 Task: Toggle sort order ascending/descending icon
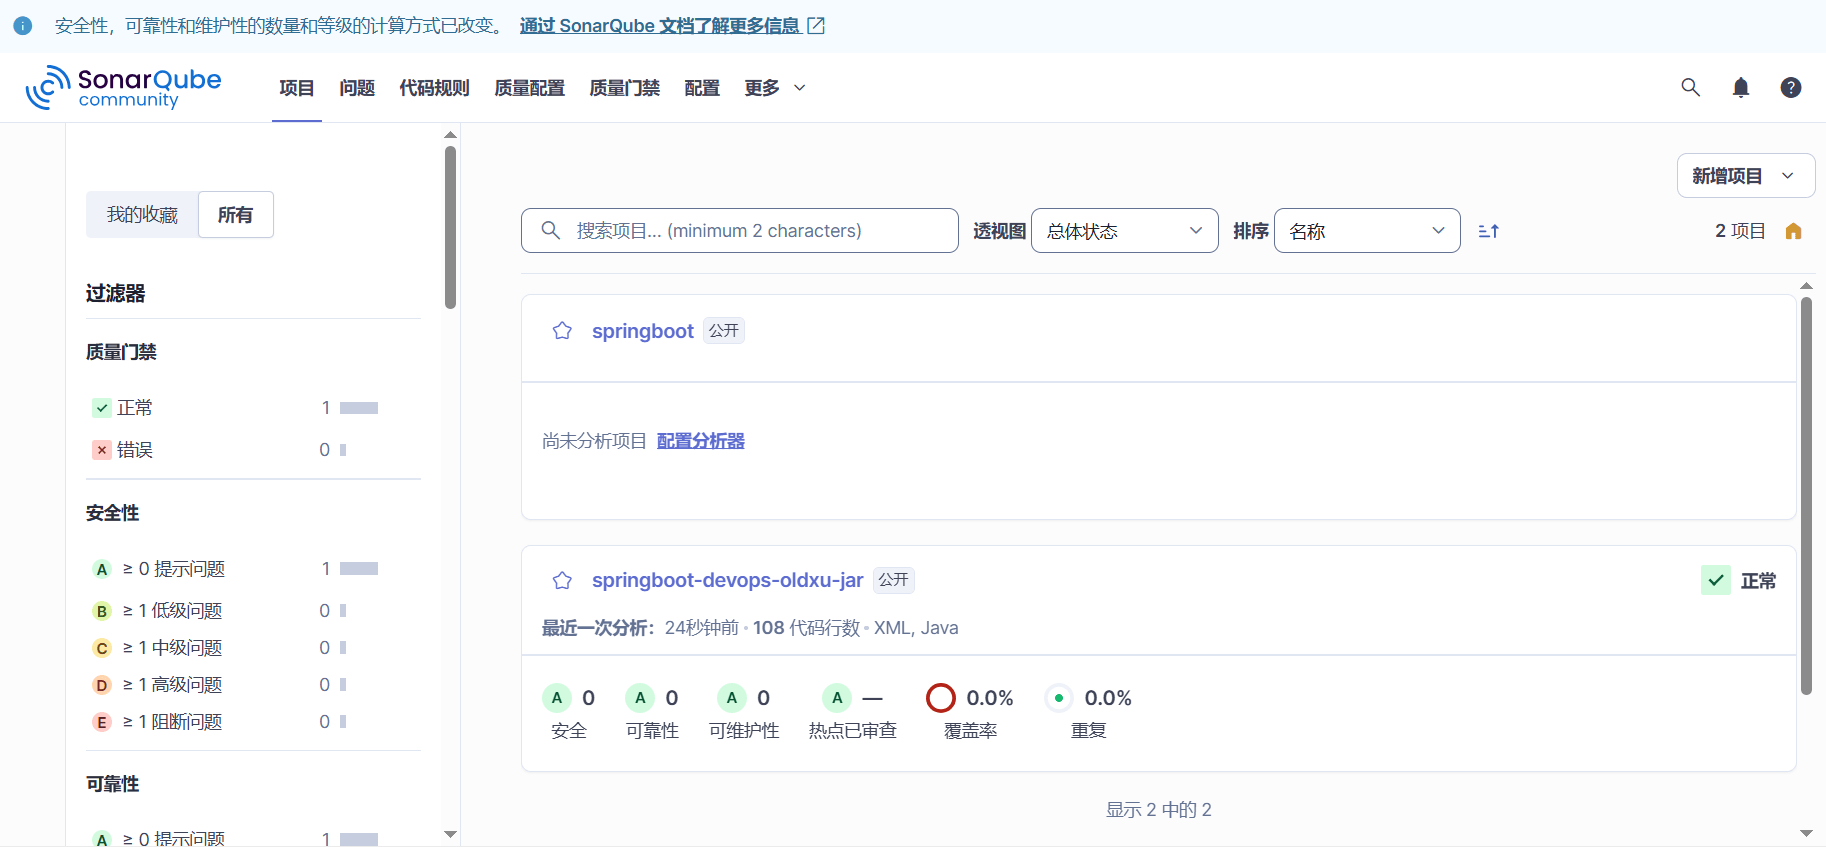1488,231
